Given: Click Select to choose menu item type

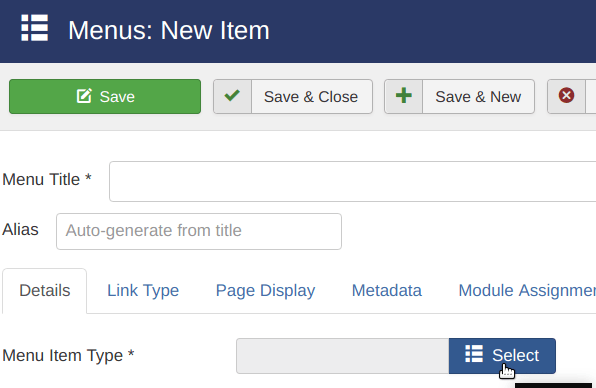Looking at the screenshot, I should click(x=502, y=356).
